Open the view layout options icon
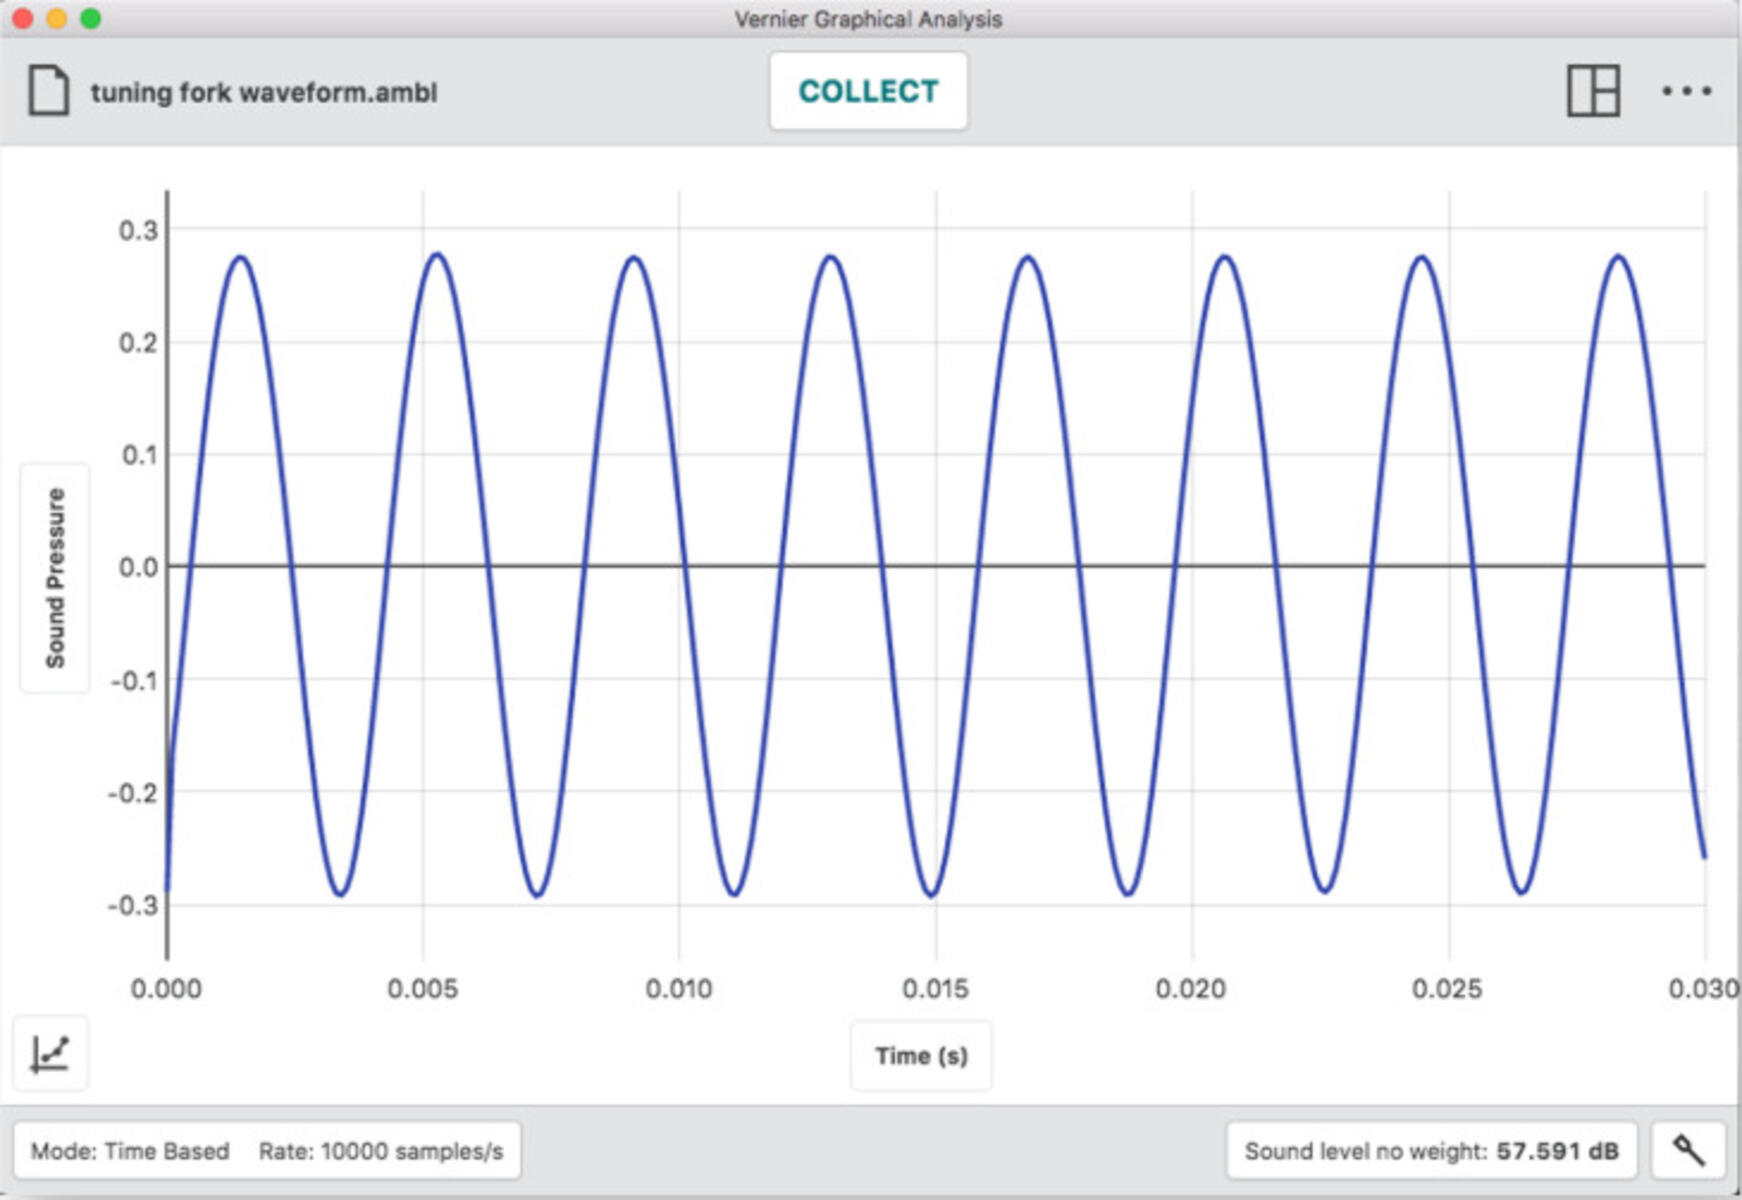 coord(1592,91)
